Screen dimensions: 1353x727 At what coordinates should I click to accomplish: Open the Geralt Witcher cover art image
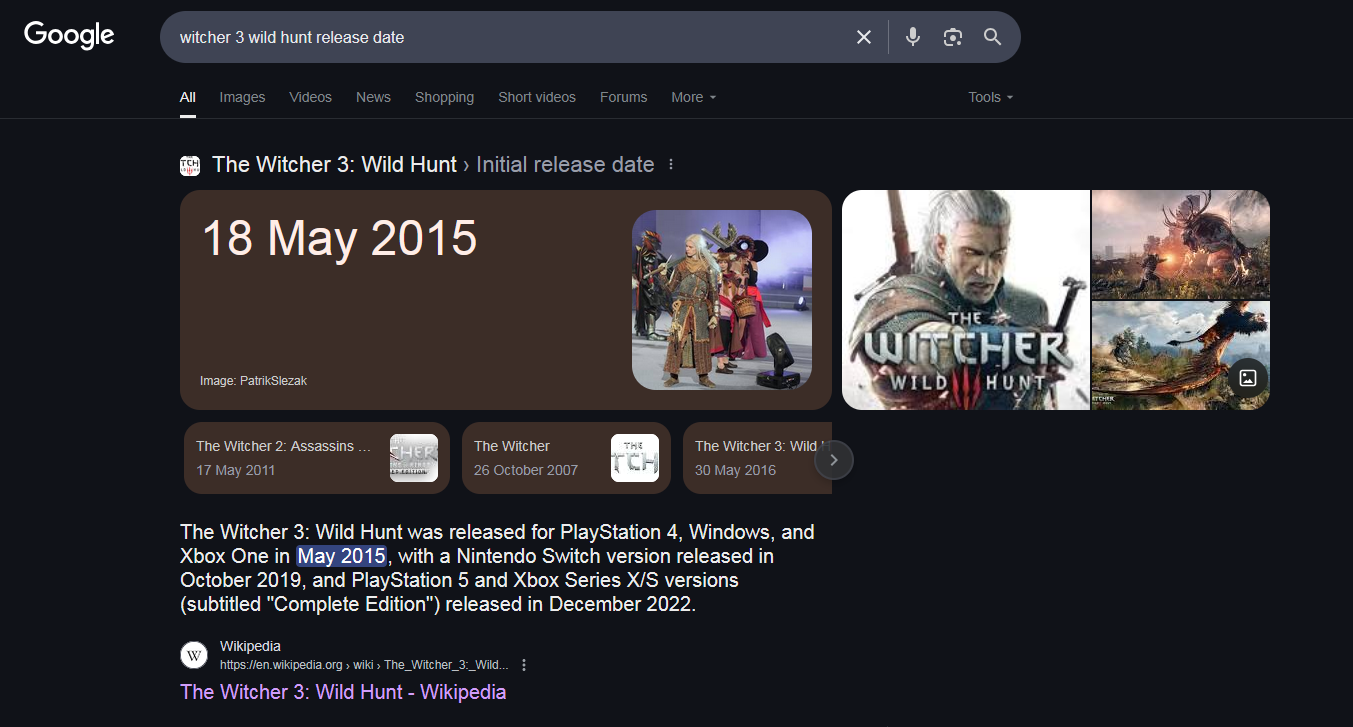pyautogui.click(x=966, y=300)
